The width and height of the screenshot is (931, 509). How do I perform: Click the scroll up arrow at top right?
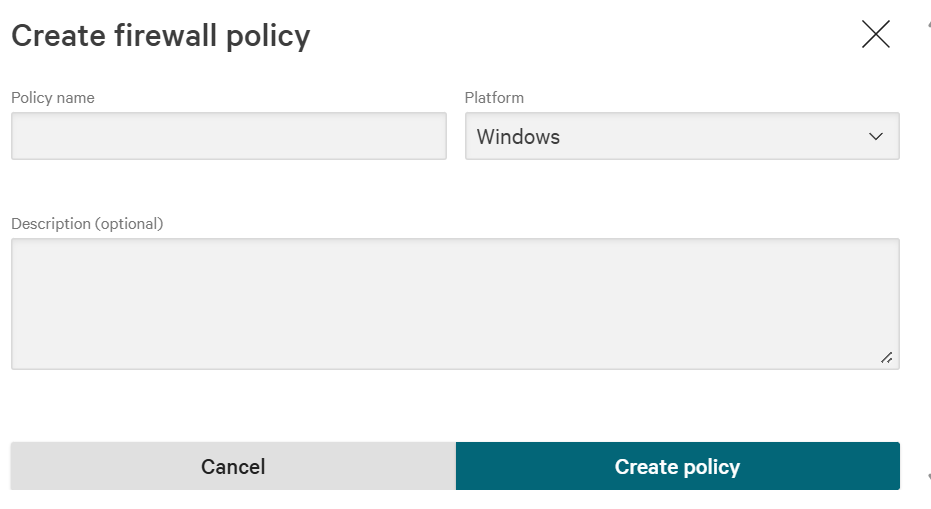tap(927, 22)
